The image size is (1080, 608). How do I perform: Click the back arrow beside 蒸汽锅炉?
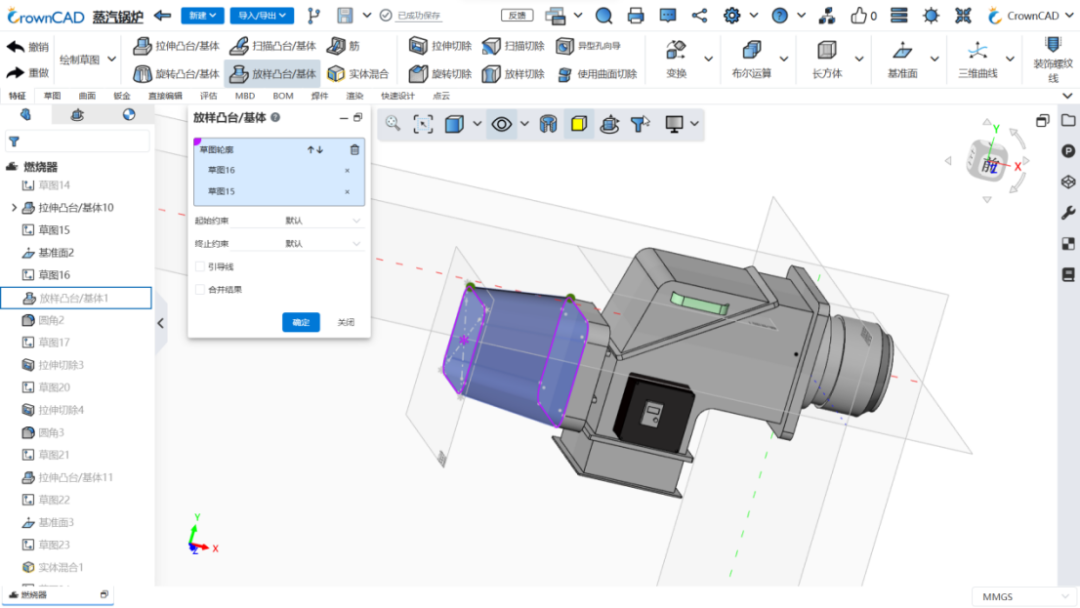coord(163,15)
